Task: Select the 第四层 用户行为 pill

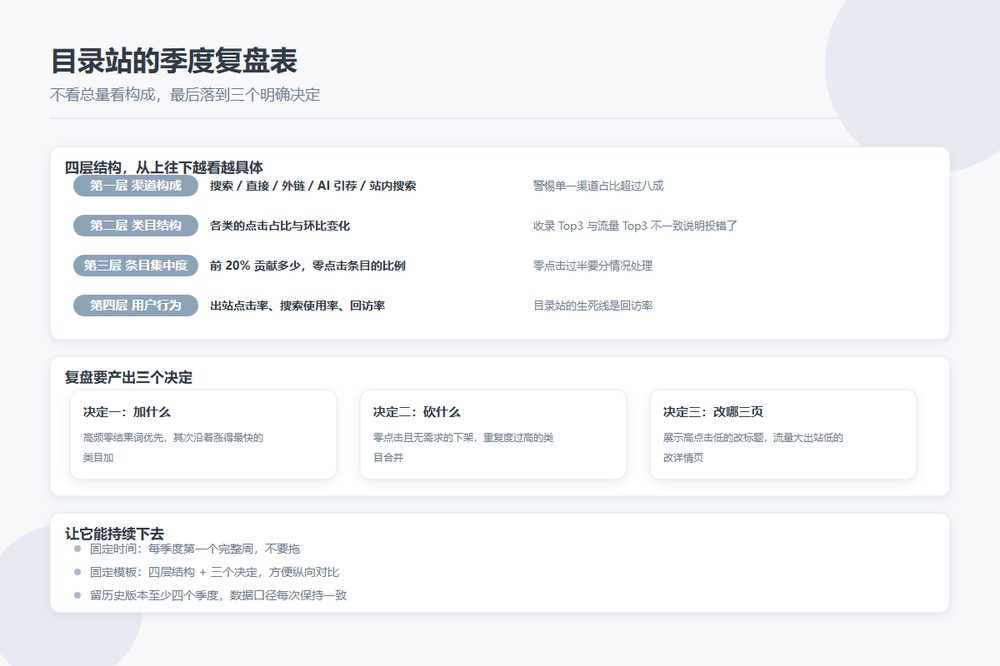Action: click(135, 306)
